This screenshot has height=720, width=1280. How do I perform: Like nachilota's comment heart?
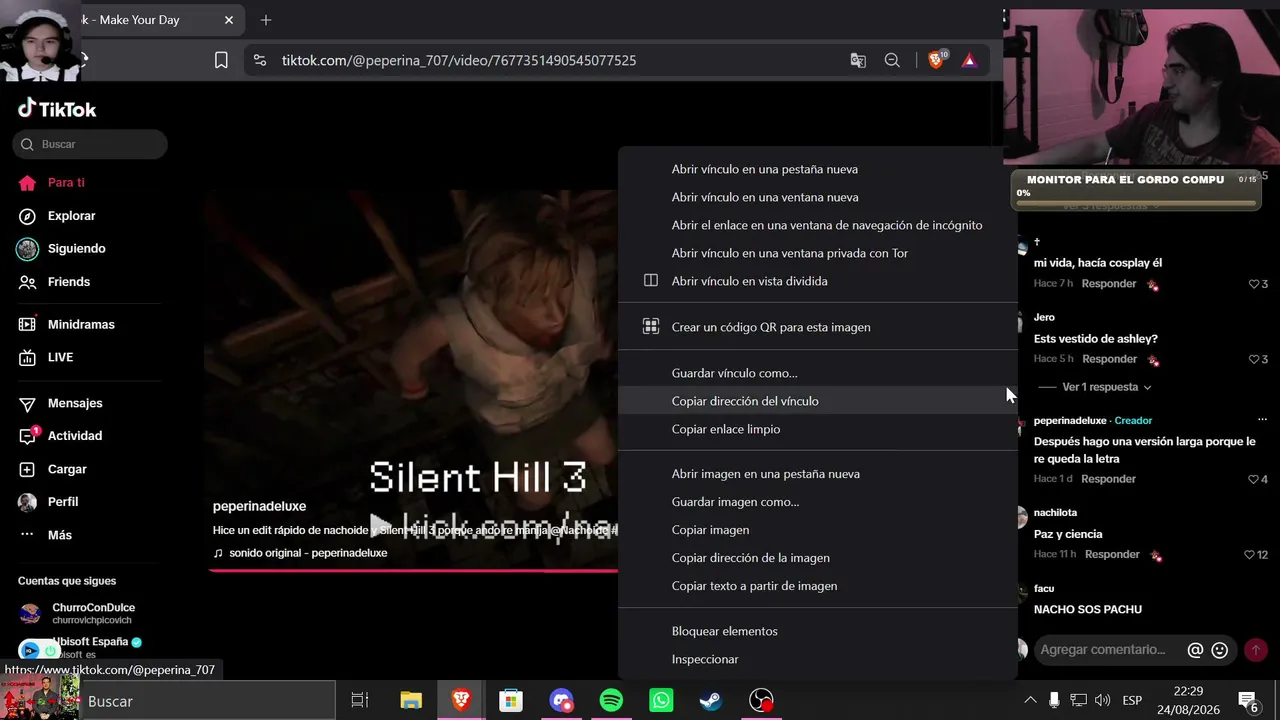(x=1249, y=555)
